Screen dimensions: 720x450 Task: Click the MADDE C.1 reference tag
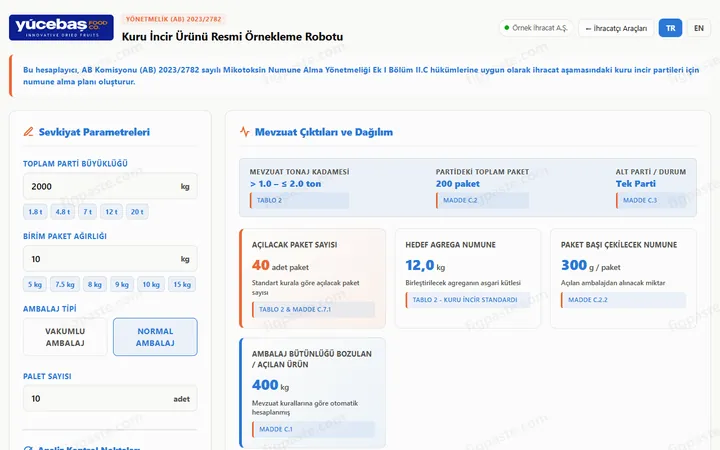tap(313, 429)
